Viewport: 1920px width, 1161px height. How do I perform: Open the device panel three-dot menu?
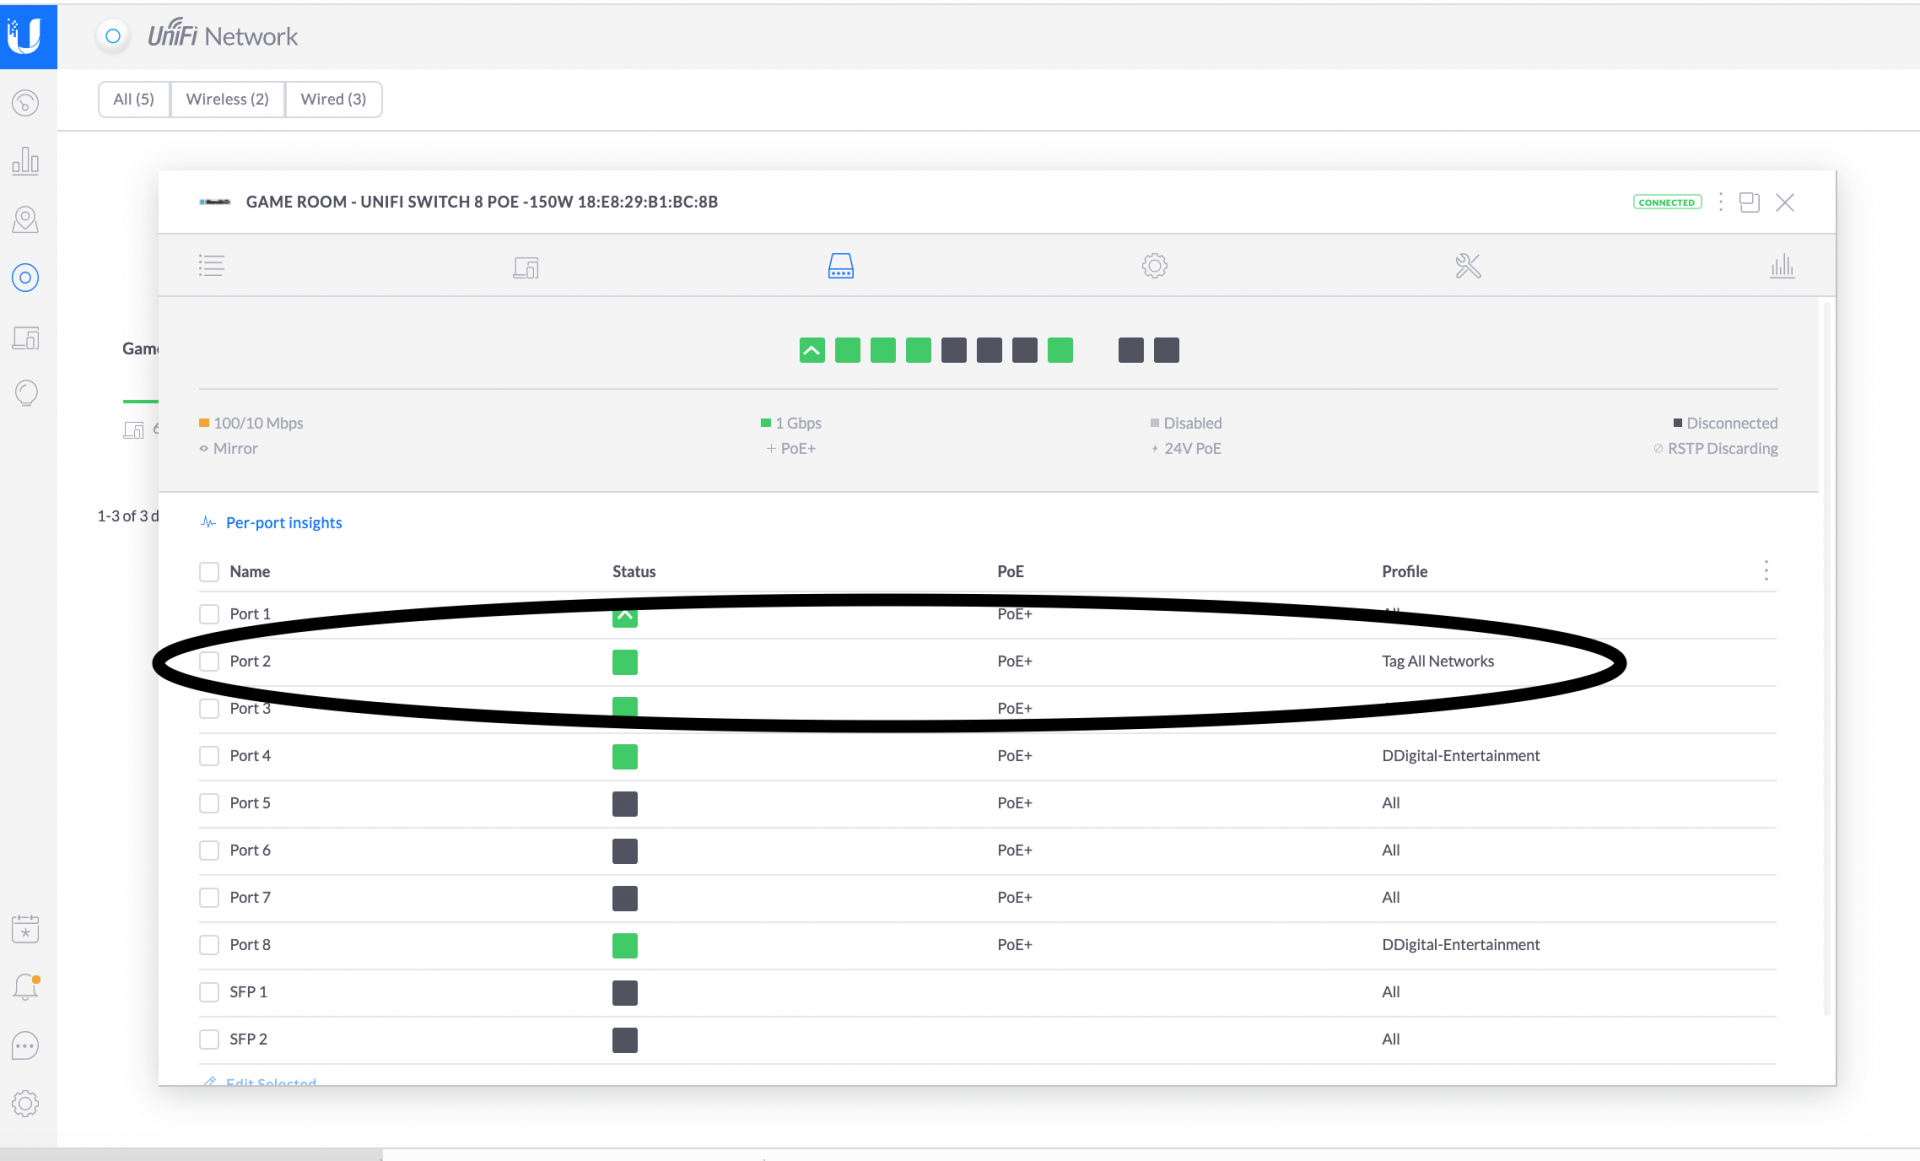coord(1721,202)
